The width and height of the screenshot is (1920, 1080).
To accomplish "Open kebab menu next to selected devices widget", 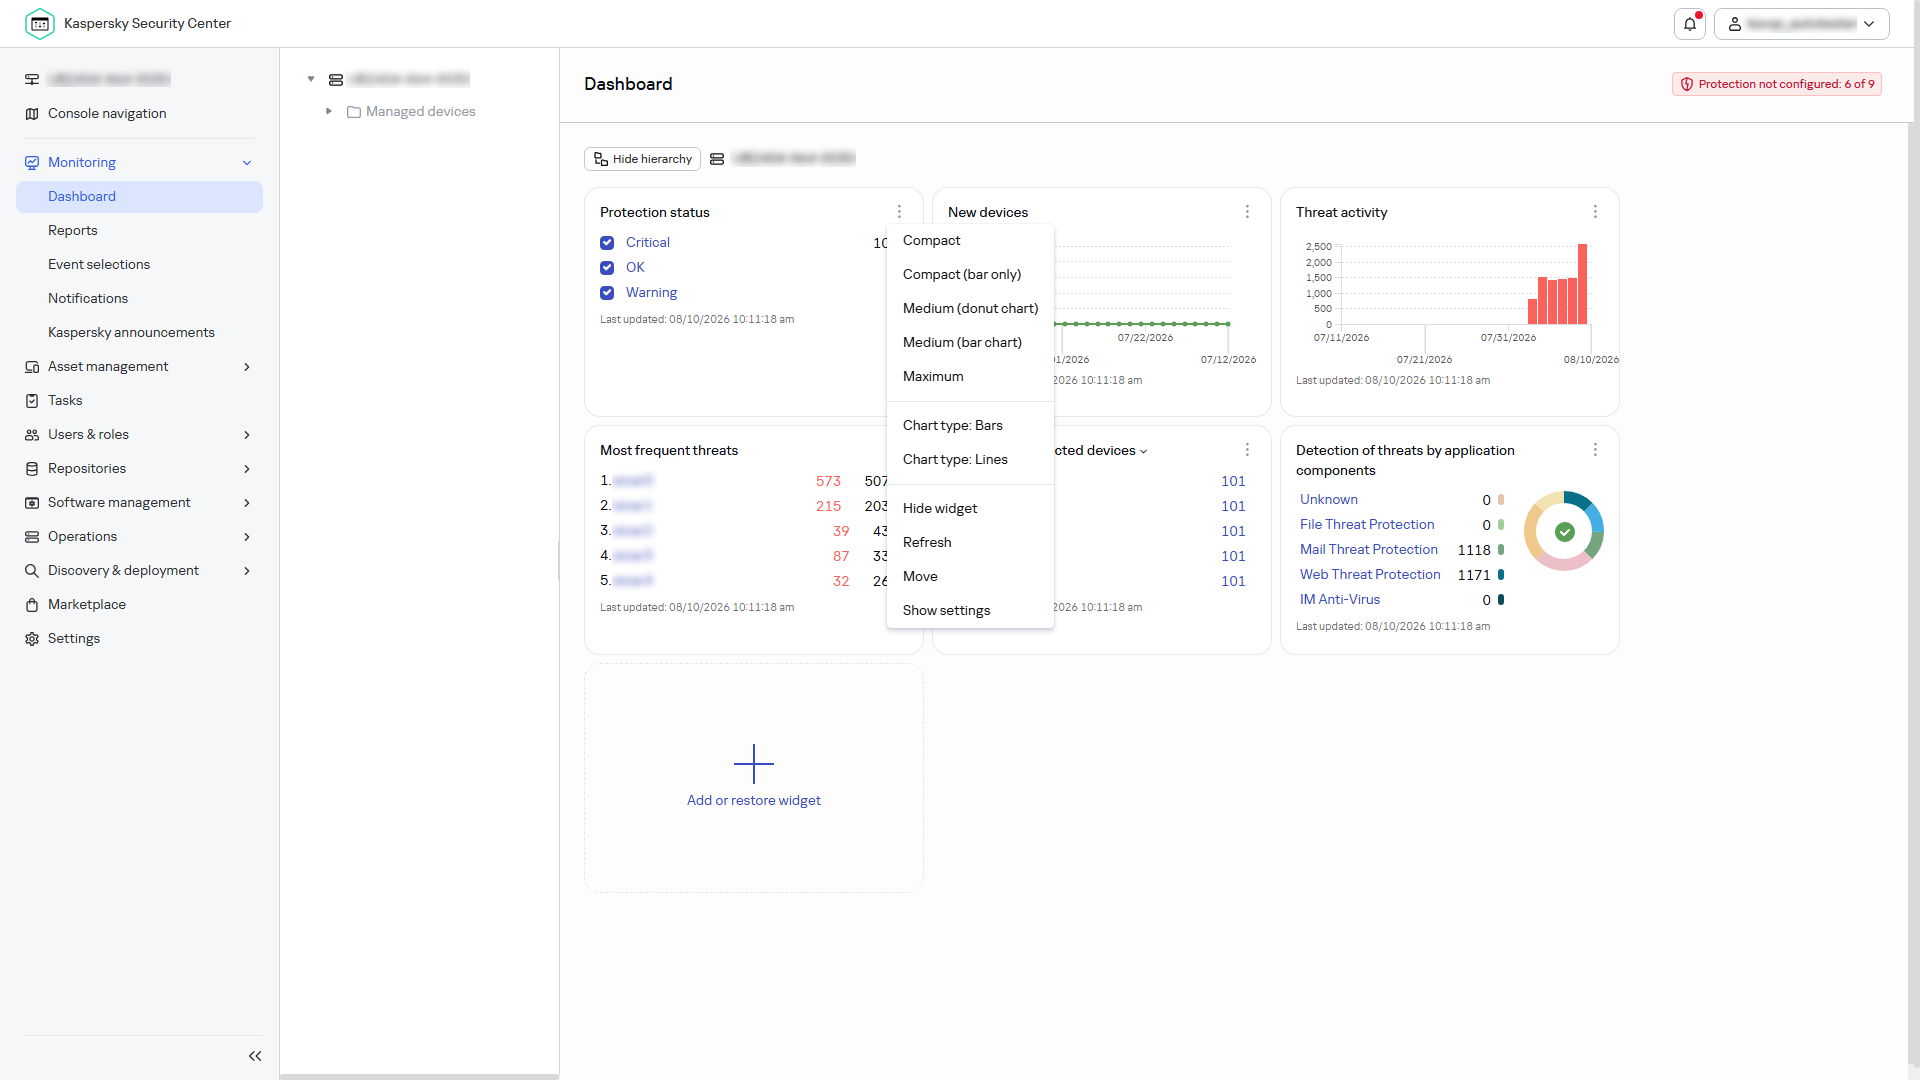I will (x=1247, y=450).
